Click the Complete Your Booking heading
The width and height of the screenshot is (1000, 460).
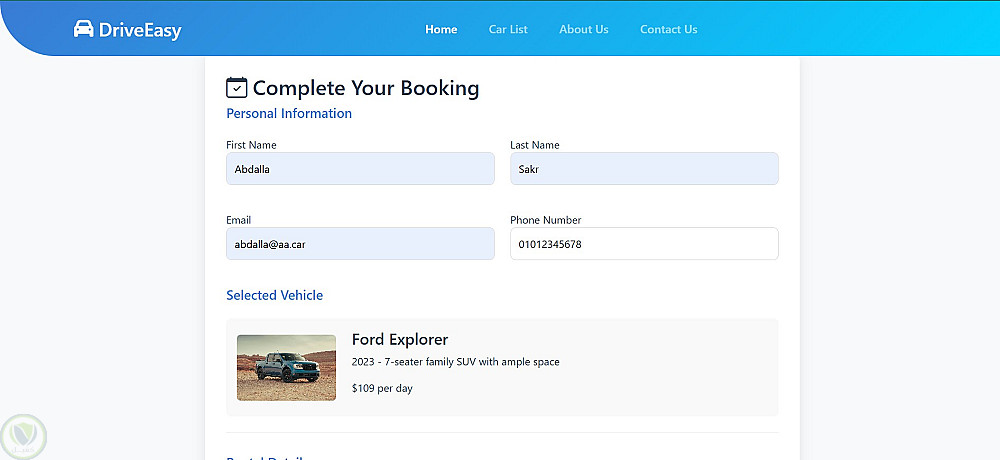pos(366,88)
